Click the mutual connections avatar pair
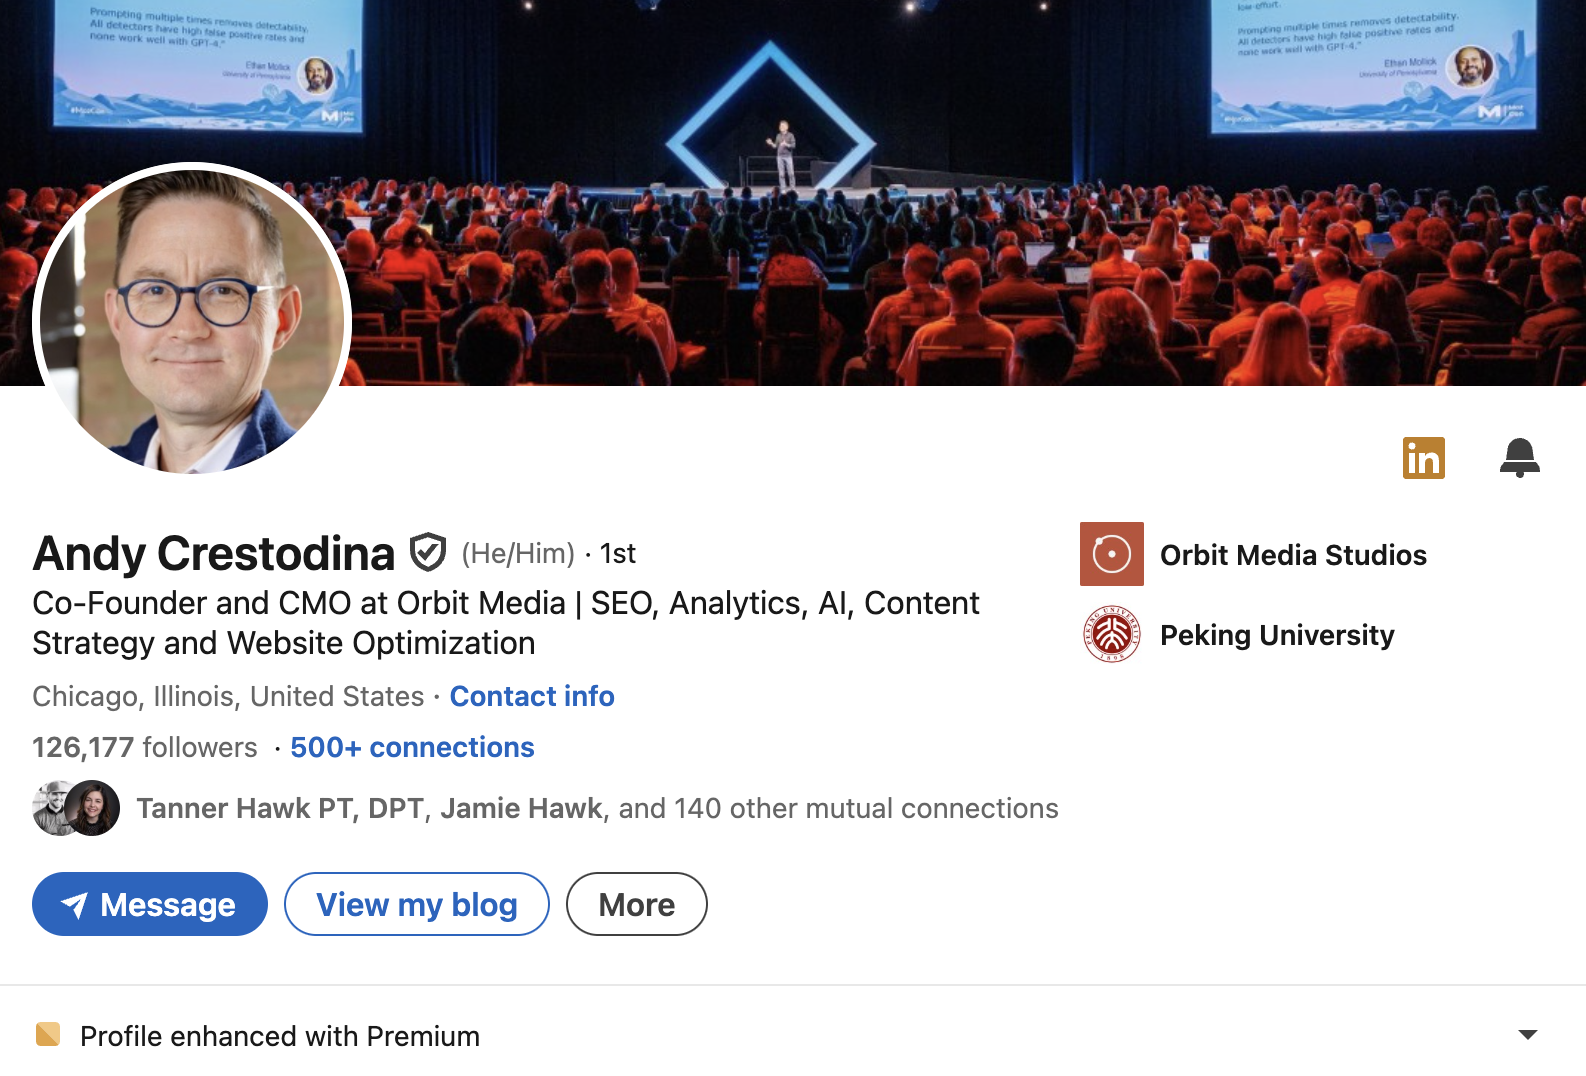The width and height of the screenshot is (1586, 1076). pos(76,808)
